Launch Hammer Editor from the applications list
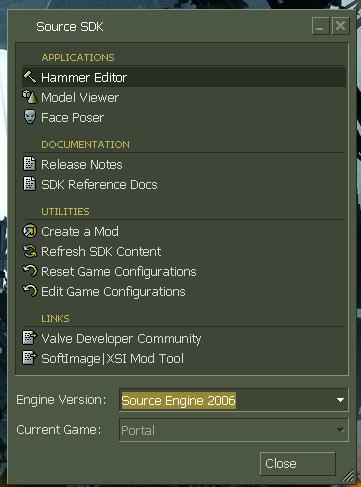The width and height of the screenshot is (361, 487). 184,77
